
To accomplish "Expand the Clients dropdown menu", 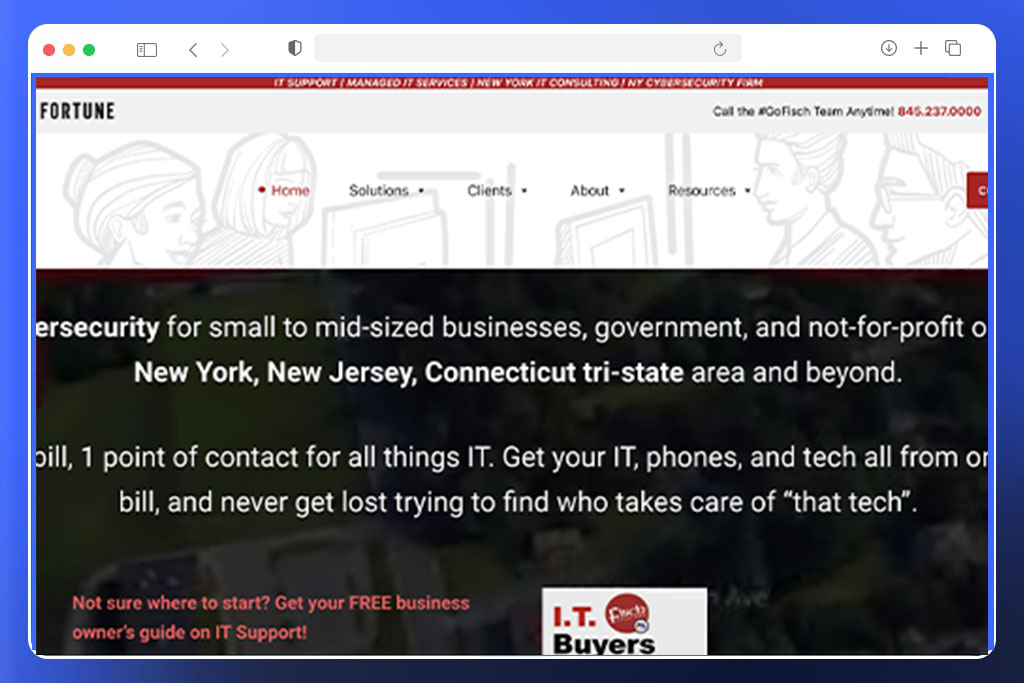I will point(497,190).
